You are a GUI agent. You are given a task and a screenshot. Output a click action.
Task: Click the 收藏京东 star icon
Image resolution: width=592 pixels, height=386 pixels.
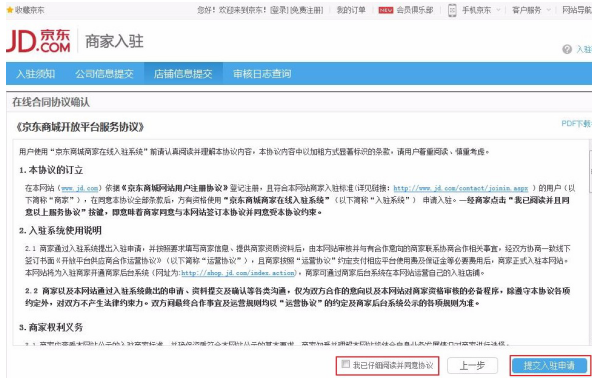click(10, 10)
